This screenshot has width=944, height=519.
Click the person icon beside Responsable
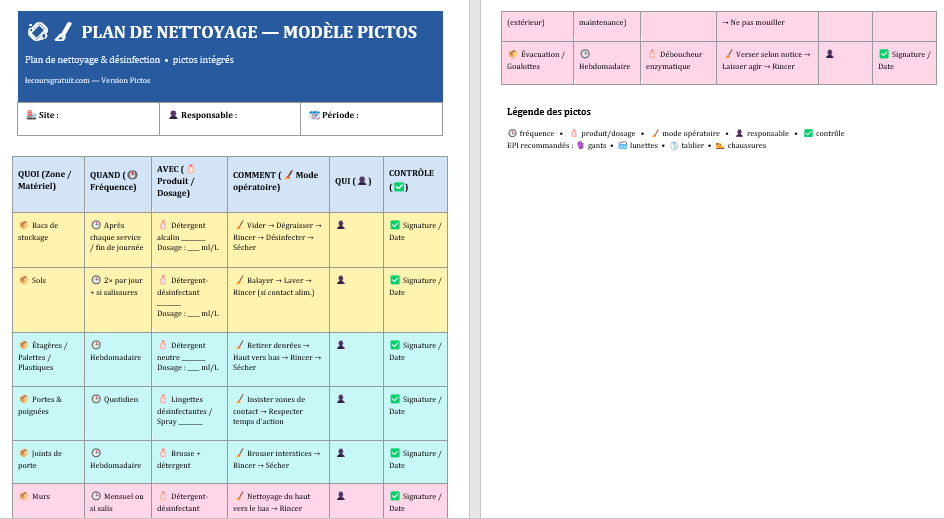point(173,115)
